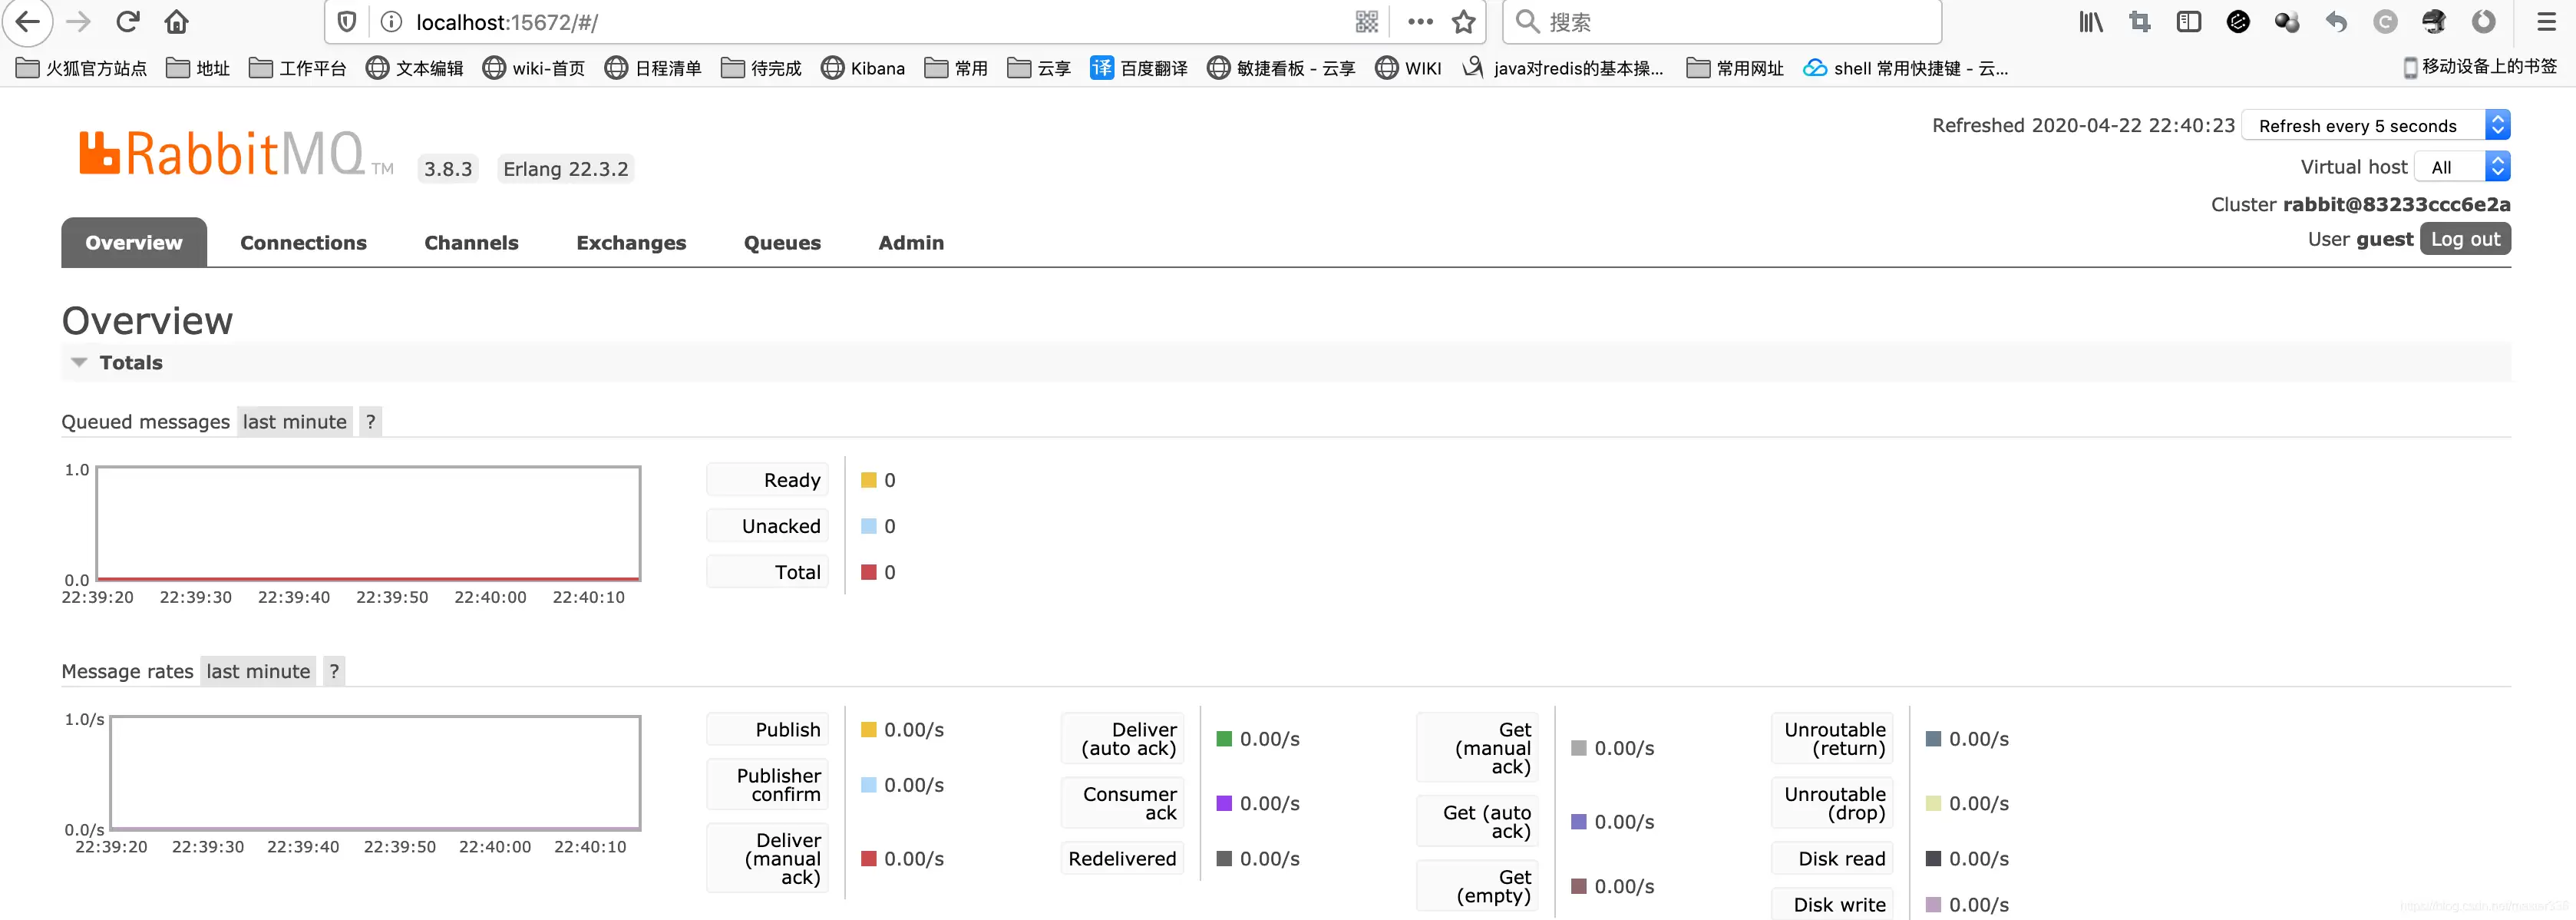The height and width of the screenshot is (920, 2576).
Task: Collapse the Totals section
Action: [x=117, y=362]
